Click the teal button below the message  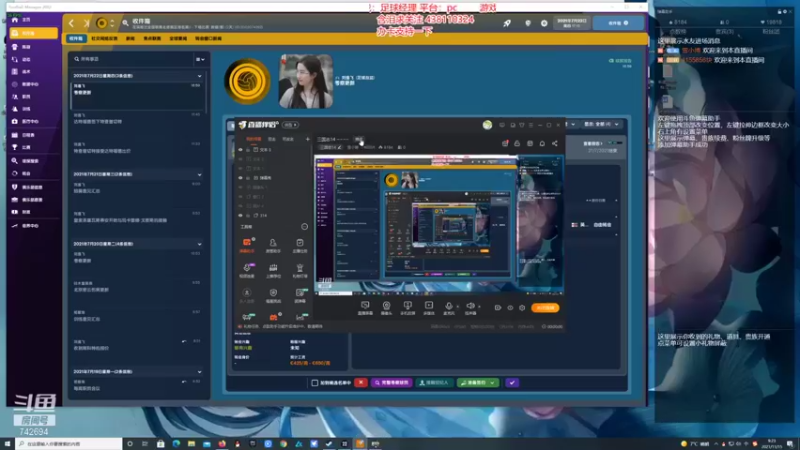pyautogui.click(x=434, y=383)
